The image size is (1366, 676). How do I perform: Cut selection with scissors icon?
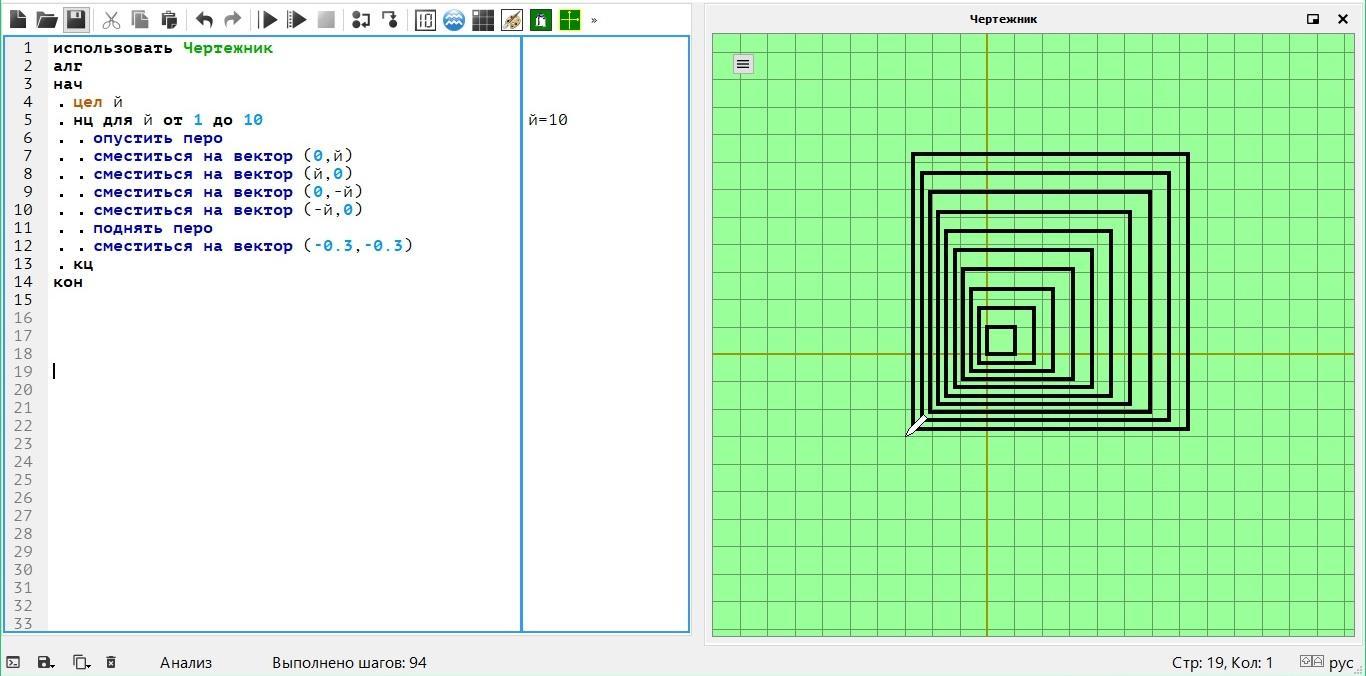coord(111,19)
